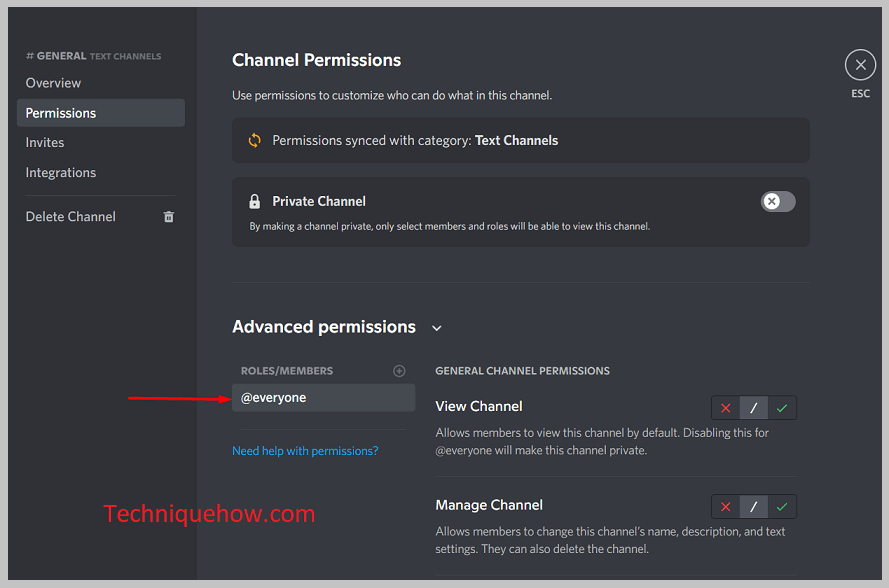Select the Permissions sidebar tab

point(100,113)
